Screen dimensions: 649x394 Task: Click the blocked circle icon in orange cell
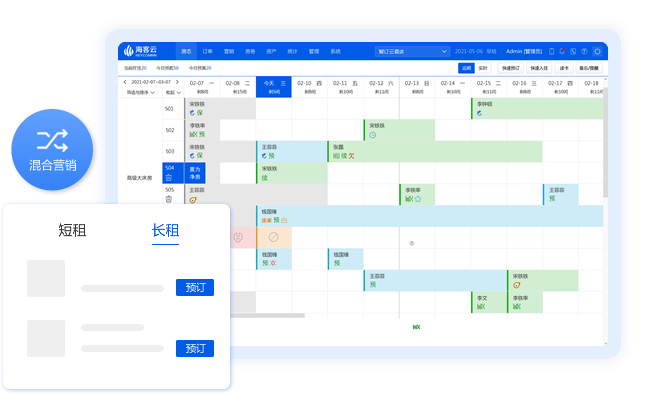273,237
